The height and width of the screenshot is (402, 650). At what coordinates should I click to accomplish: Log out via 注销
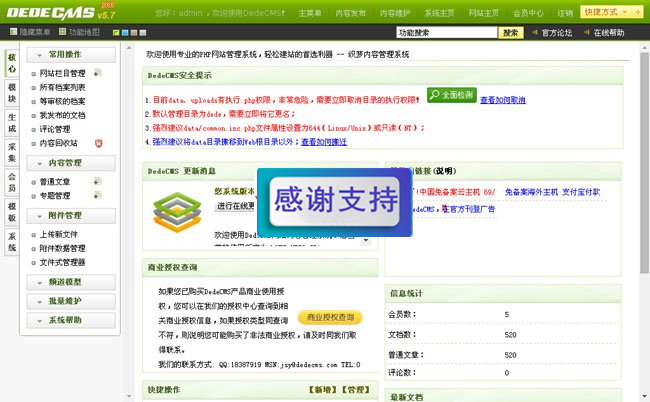(565, 13)
